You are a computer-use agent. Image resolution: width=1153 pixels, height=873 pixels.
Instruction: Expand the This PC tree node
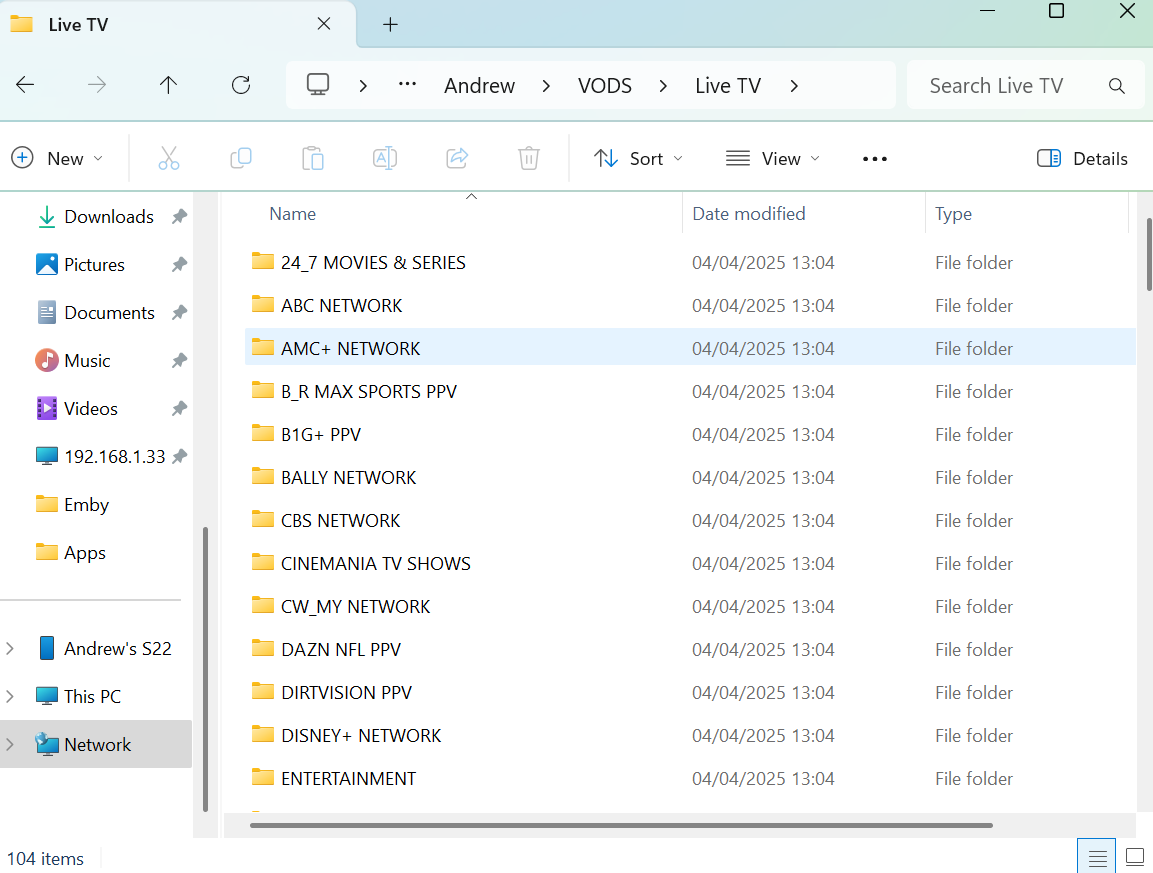pos(11,696)
